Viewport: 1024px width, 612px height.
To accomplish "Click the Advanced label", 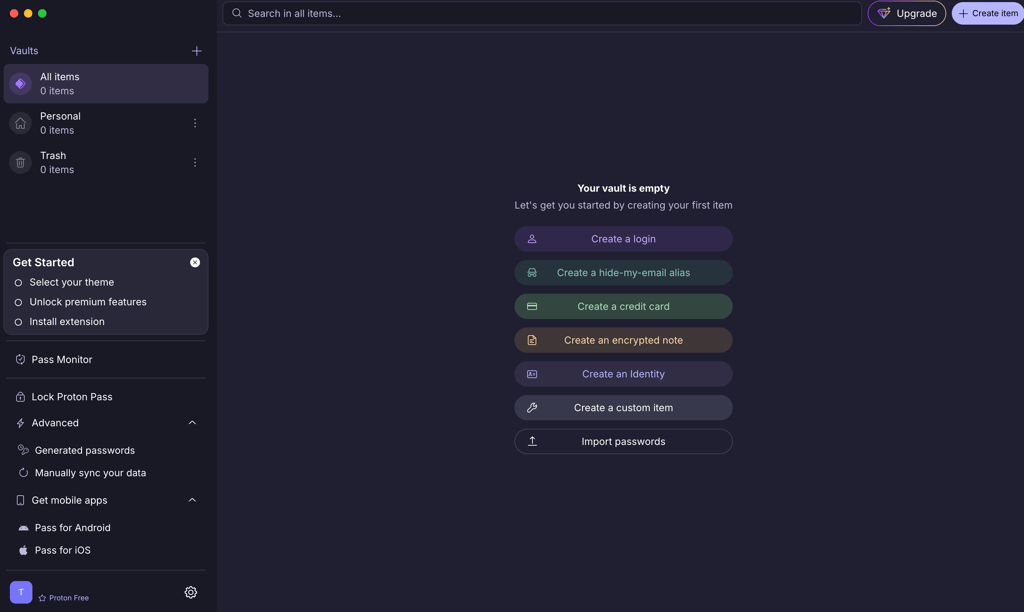I will click(x=55, y=423).
